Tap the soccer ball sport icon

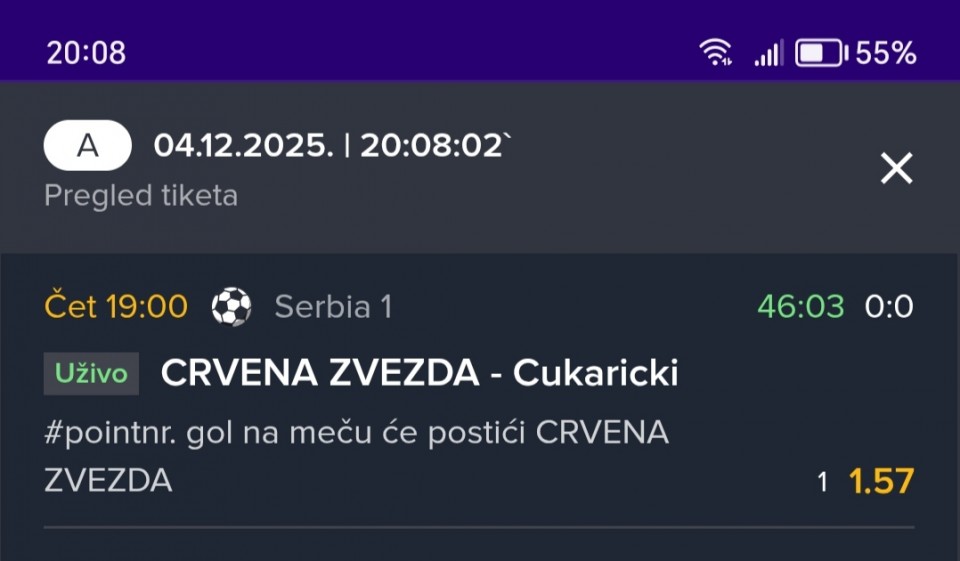point(231,307)
